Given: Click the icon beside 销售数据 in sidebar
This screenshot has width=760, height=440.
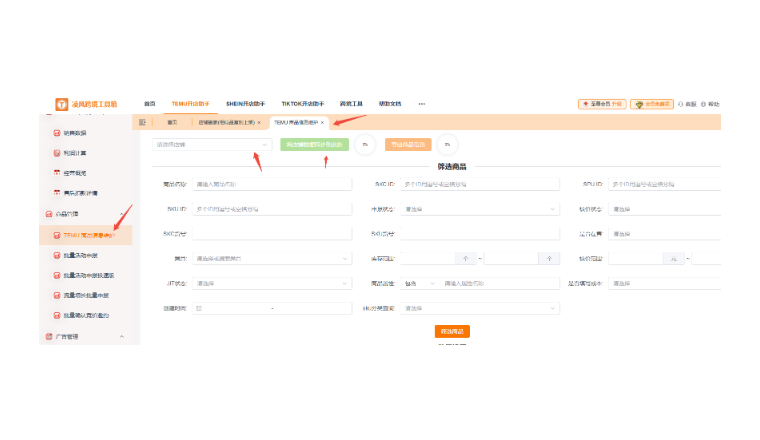Looking at the screenshot, I should pos(57,133).
